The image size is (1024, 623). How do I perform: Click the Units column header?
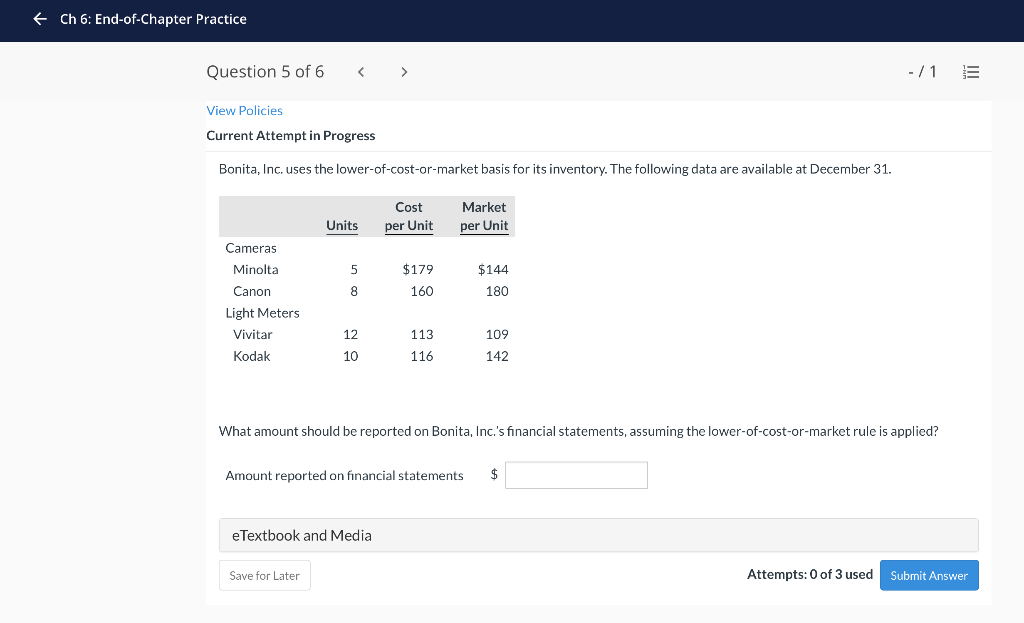pos(342,225)
